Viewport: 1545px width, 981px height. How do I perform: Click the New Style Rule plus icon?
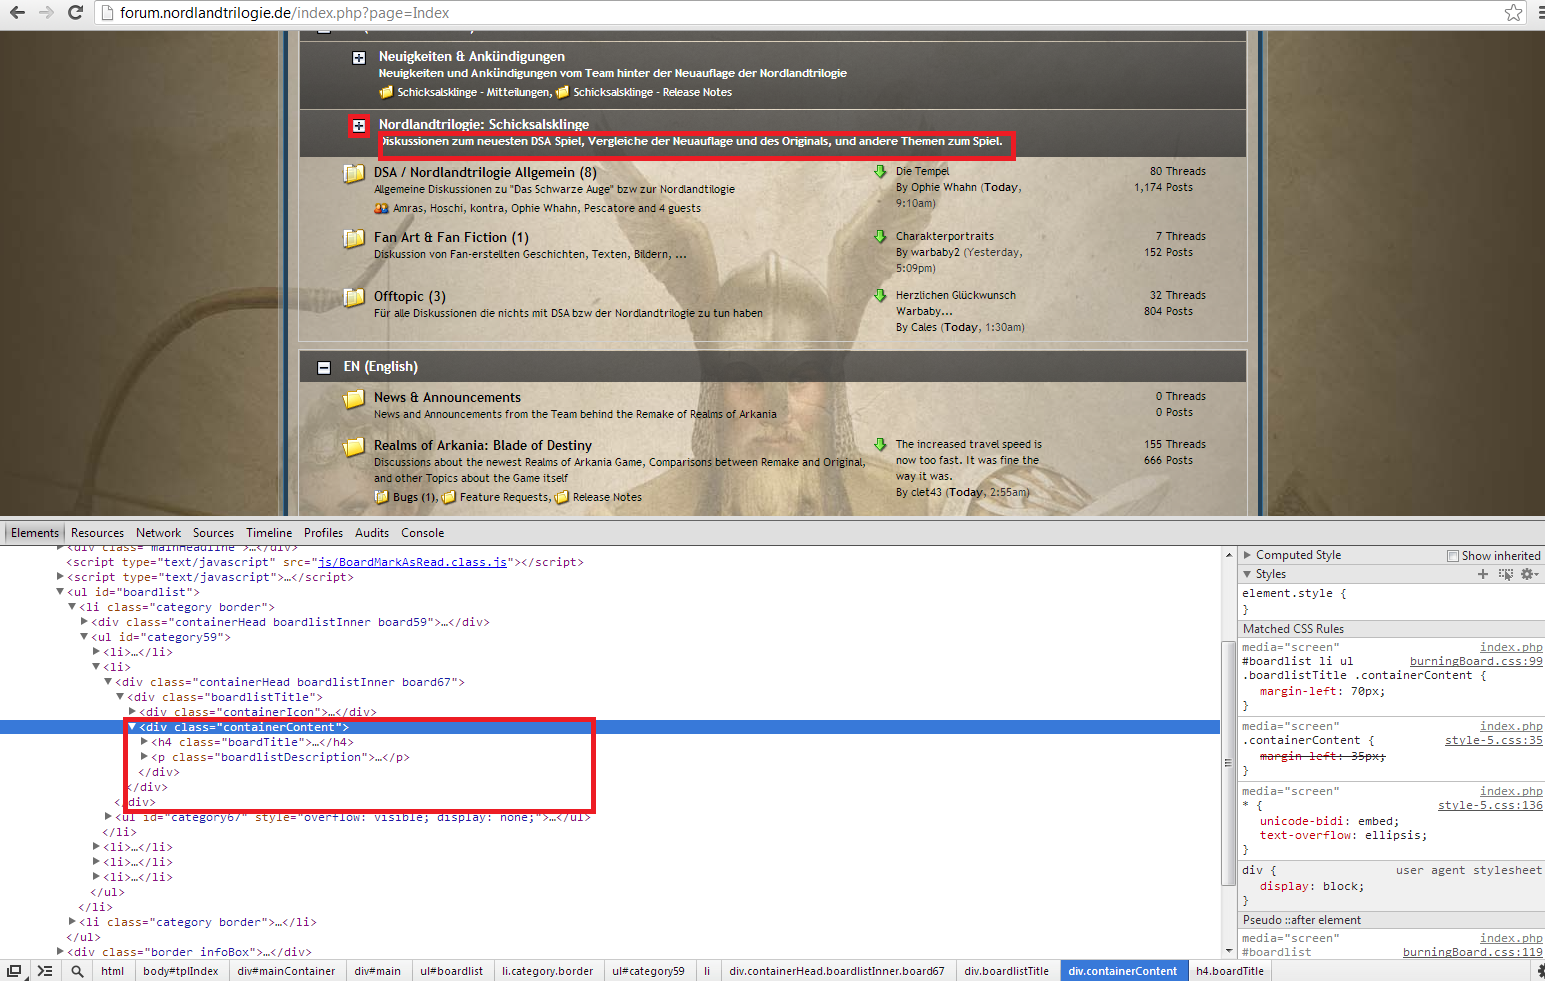point(1483,574)
